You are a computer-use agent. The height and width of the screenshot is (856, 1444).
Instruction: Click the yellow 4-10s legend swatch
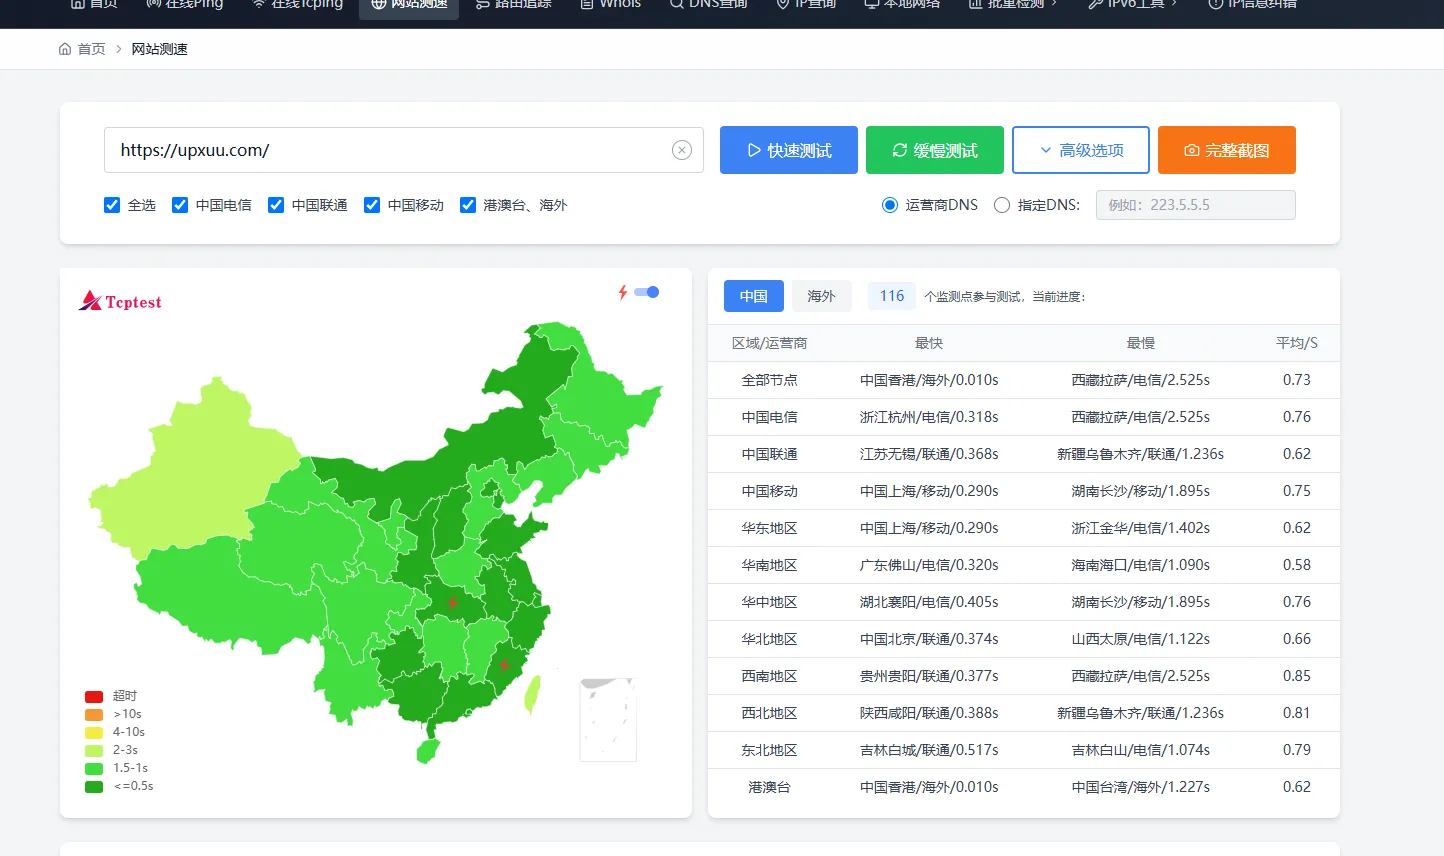pos(94,732)
